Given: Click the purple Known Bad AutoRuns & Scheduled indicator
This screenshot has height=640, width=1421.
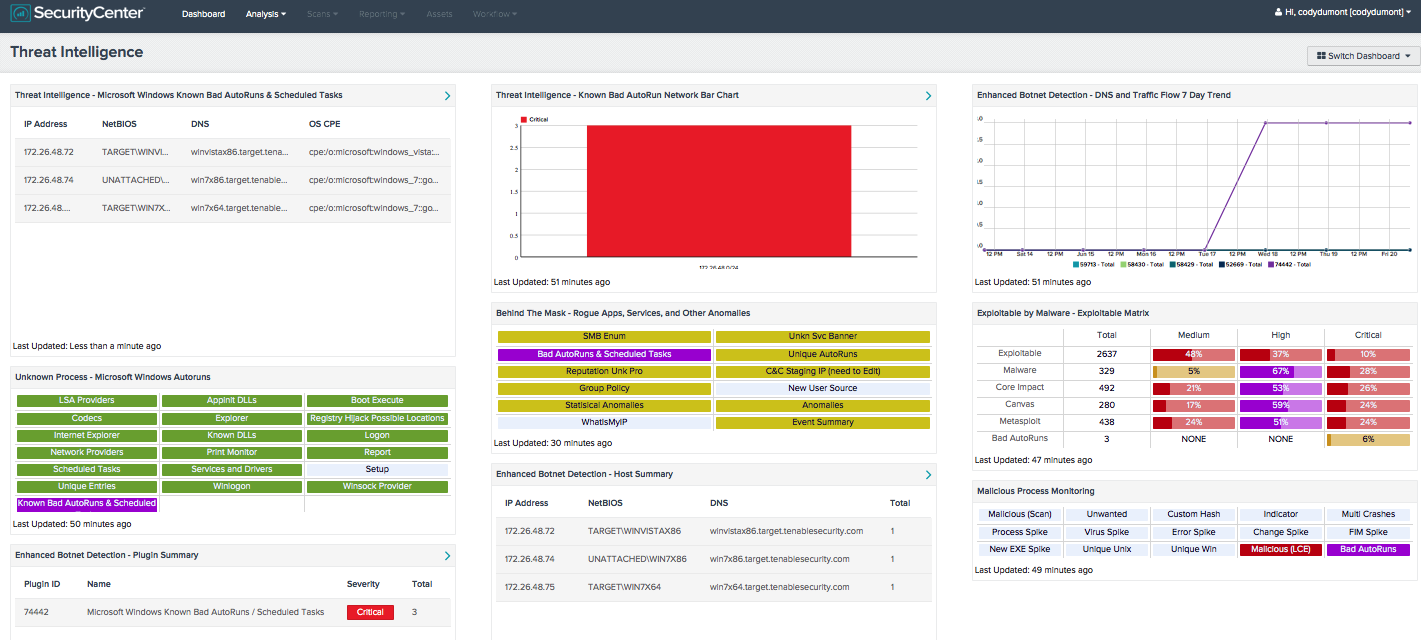Looking at the screenshot, I should point(87,503).
